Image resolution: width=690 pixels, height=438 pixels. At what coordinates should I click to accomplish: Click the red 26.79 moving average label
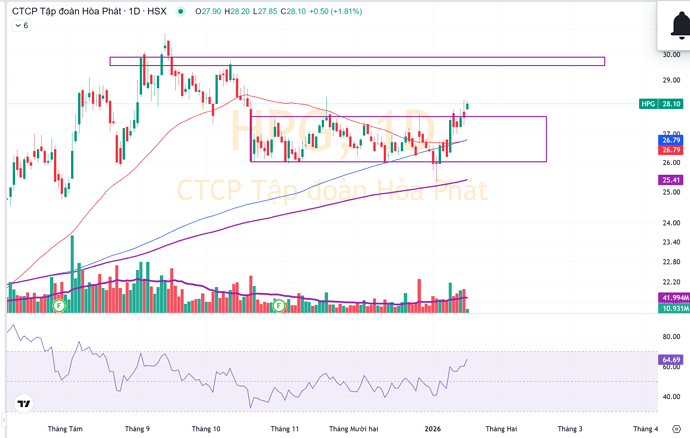[671, 150]
